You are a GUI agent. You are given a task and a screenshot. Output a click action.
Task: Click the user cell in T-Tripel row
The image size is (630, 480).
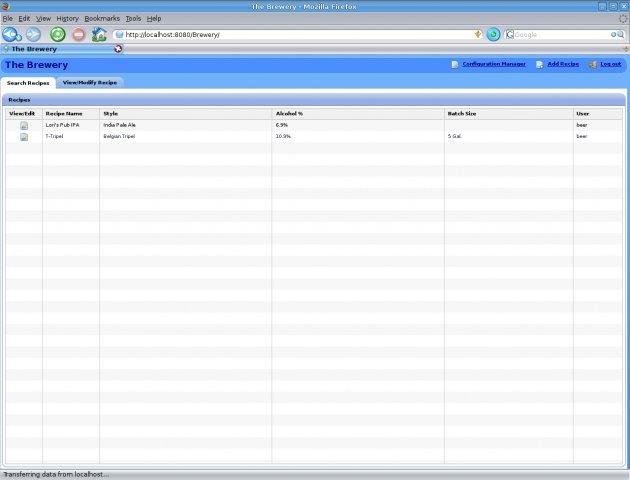click(582, 137)
